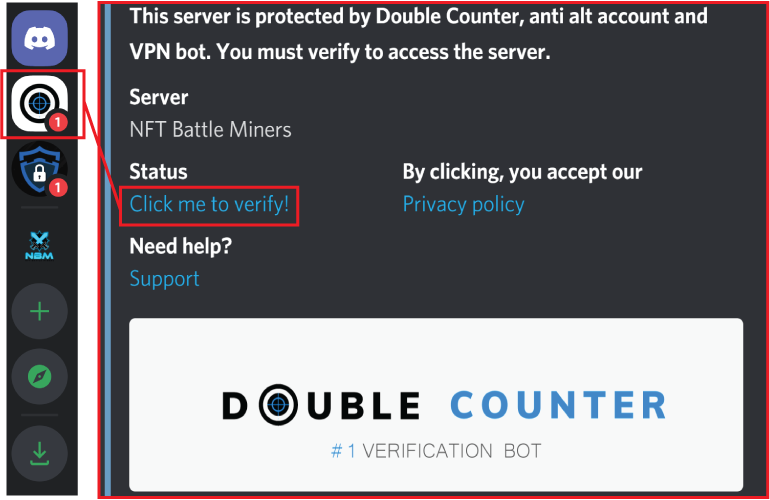The image size is (770, 500).
Task: Open the Double Counter target icon in sidebar
Action: pyautogui.click(x=39, y=104)
